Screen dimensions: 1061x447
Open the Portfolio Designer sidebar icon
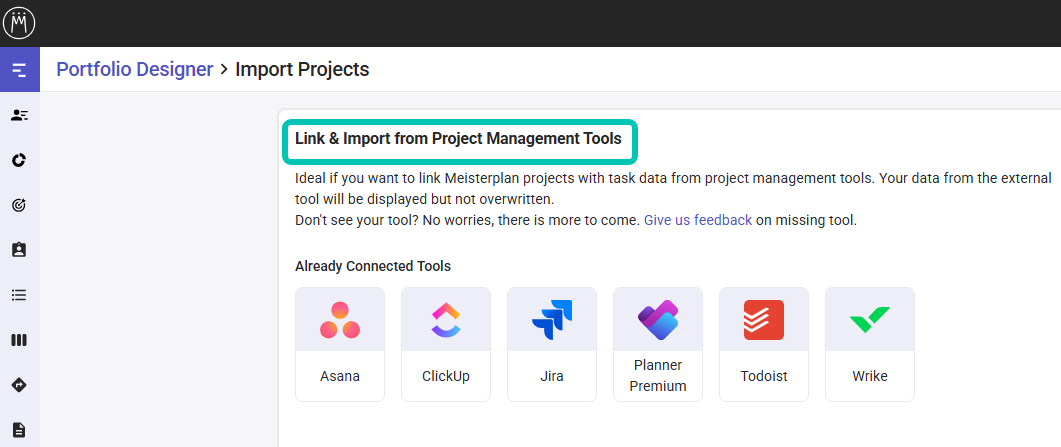click(x=20, y=69)
